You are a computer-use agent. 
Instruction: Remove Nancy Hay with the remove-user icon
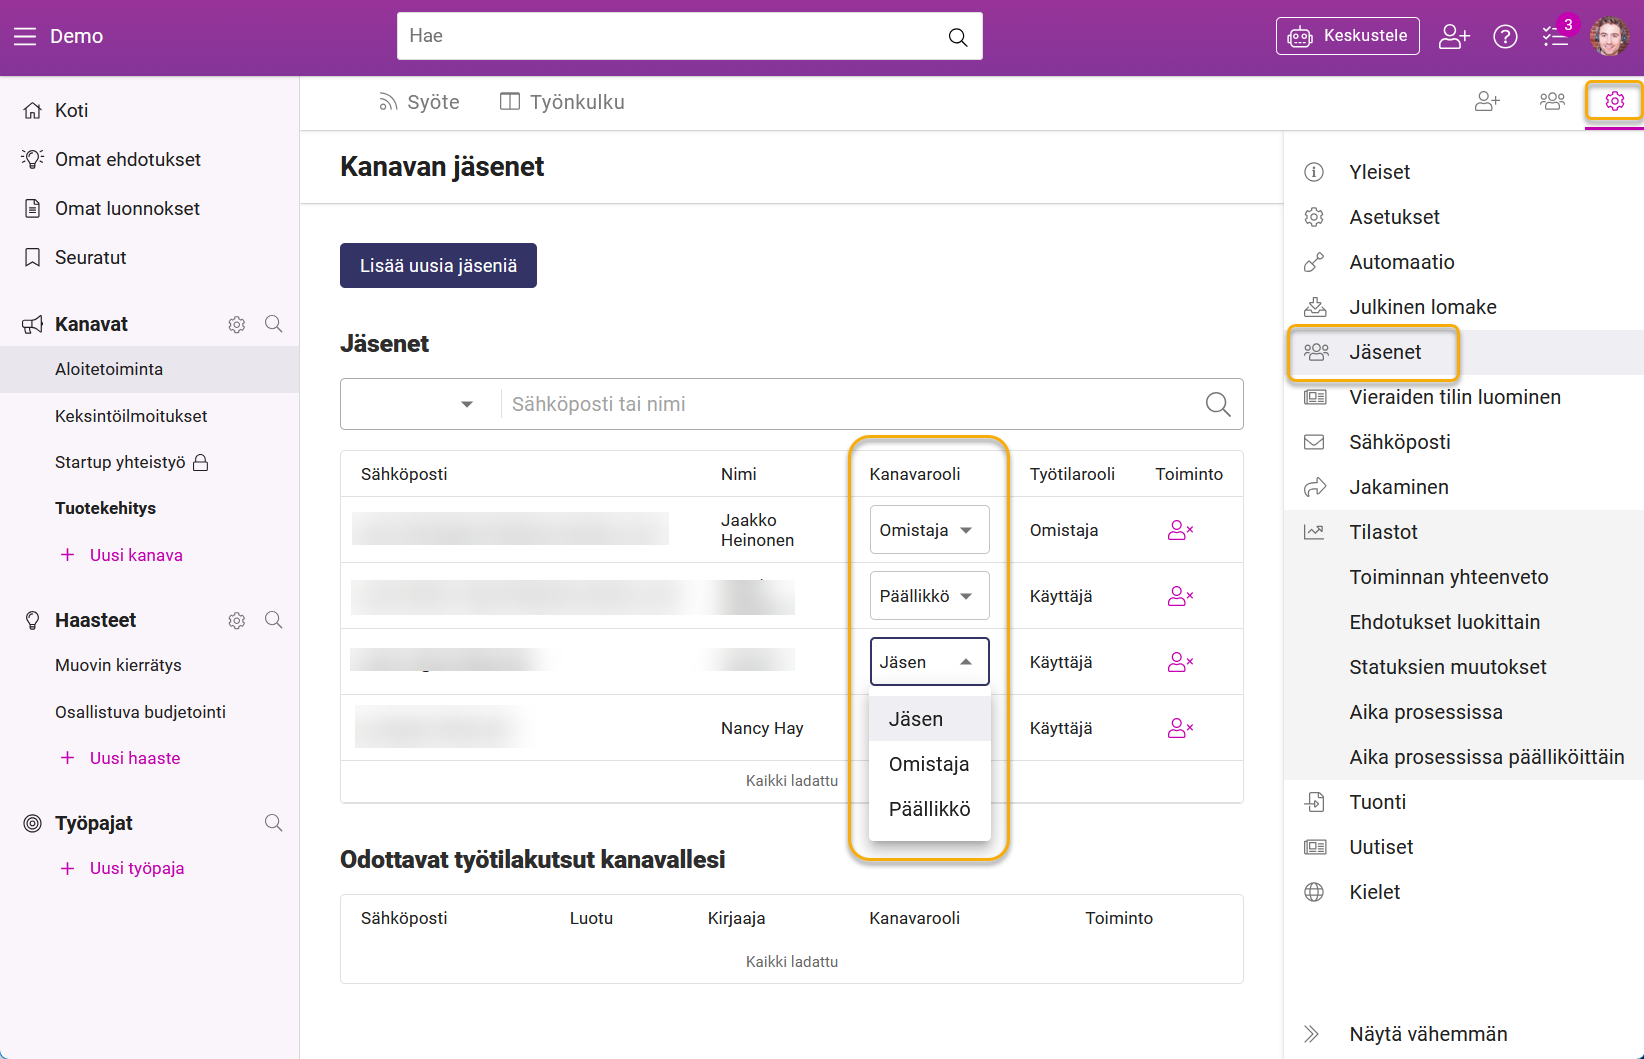pyautogui.click(x=1180, y=728)
